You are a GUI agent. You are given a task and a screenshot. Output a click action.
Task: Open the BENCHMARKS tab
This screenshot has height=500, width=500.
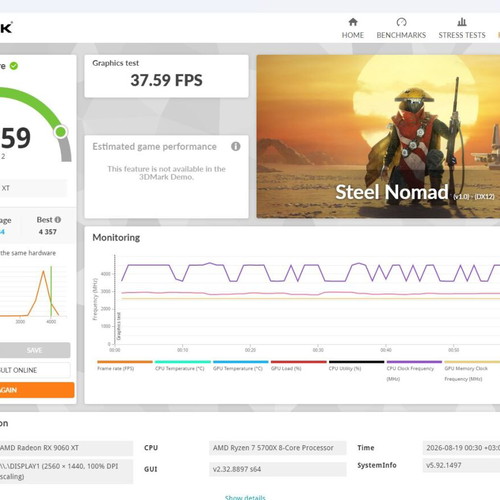pos(401,28)
